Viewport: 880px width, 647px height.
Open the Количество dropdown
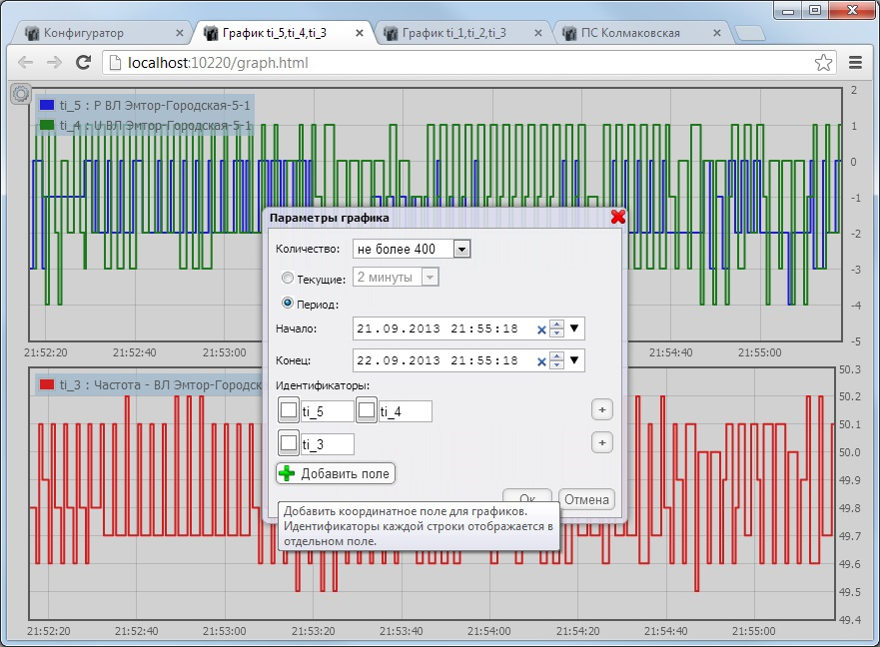pos(461,249)
